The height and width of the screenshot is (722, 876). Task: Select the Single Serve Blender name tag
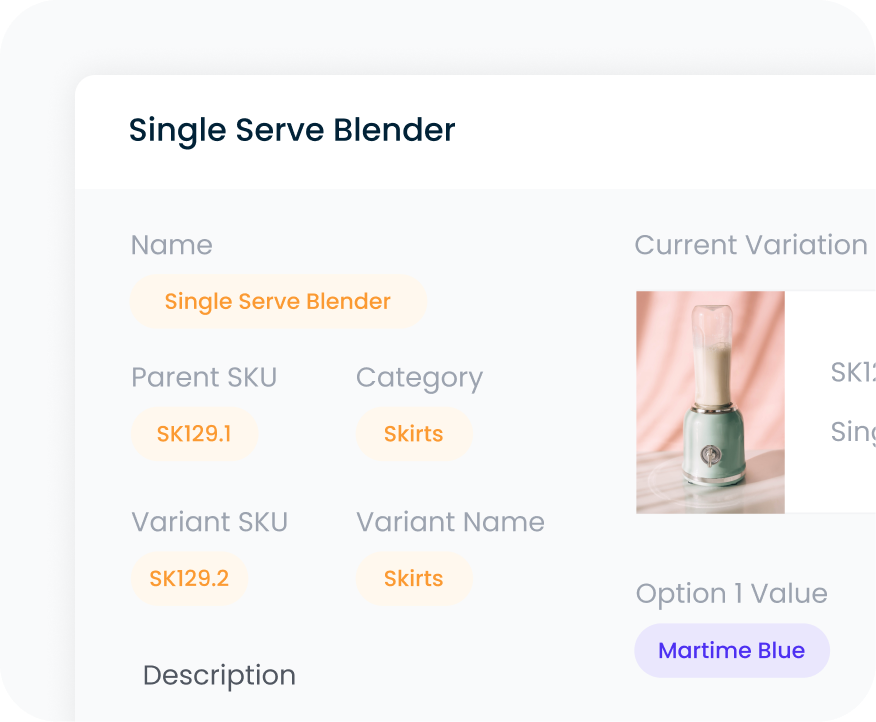(277, 301)
